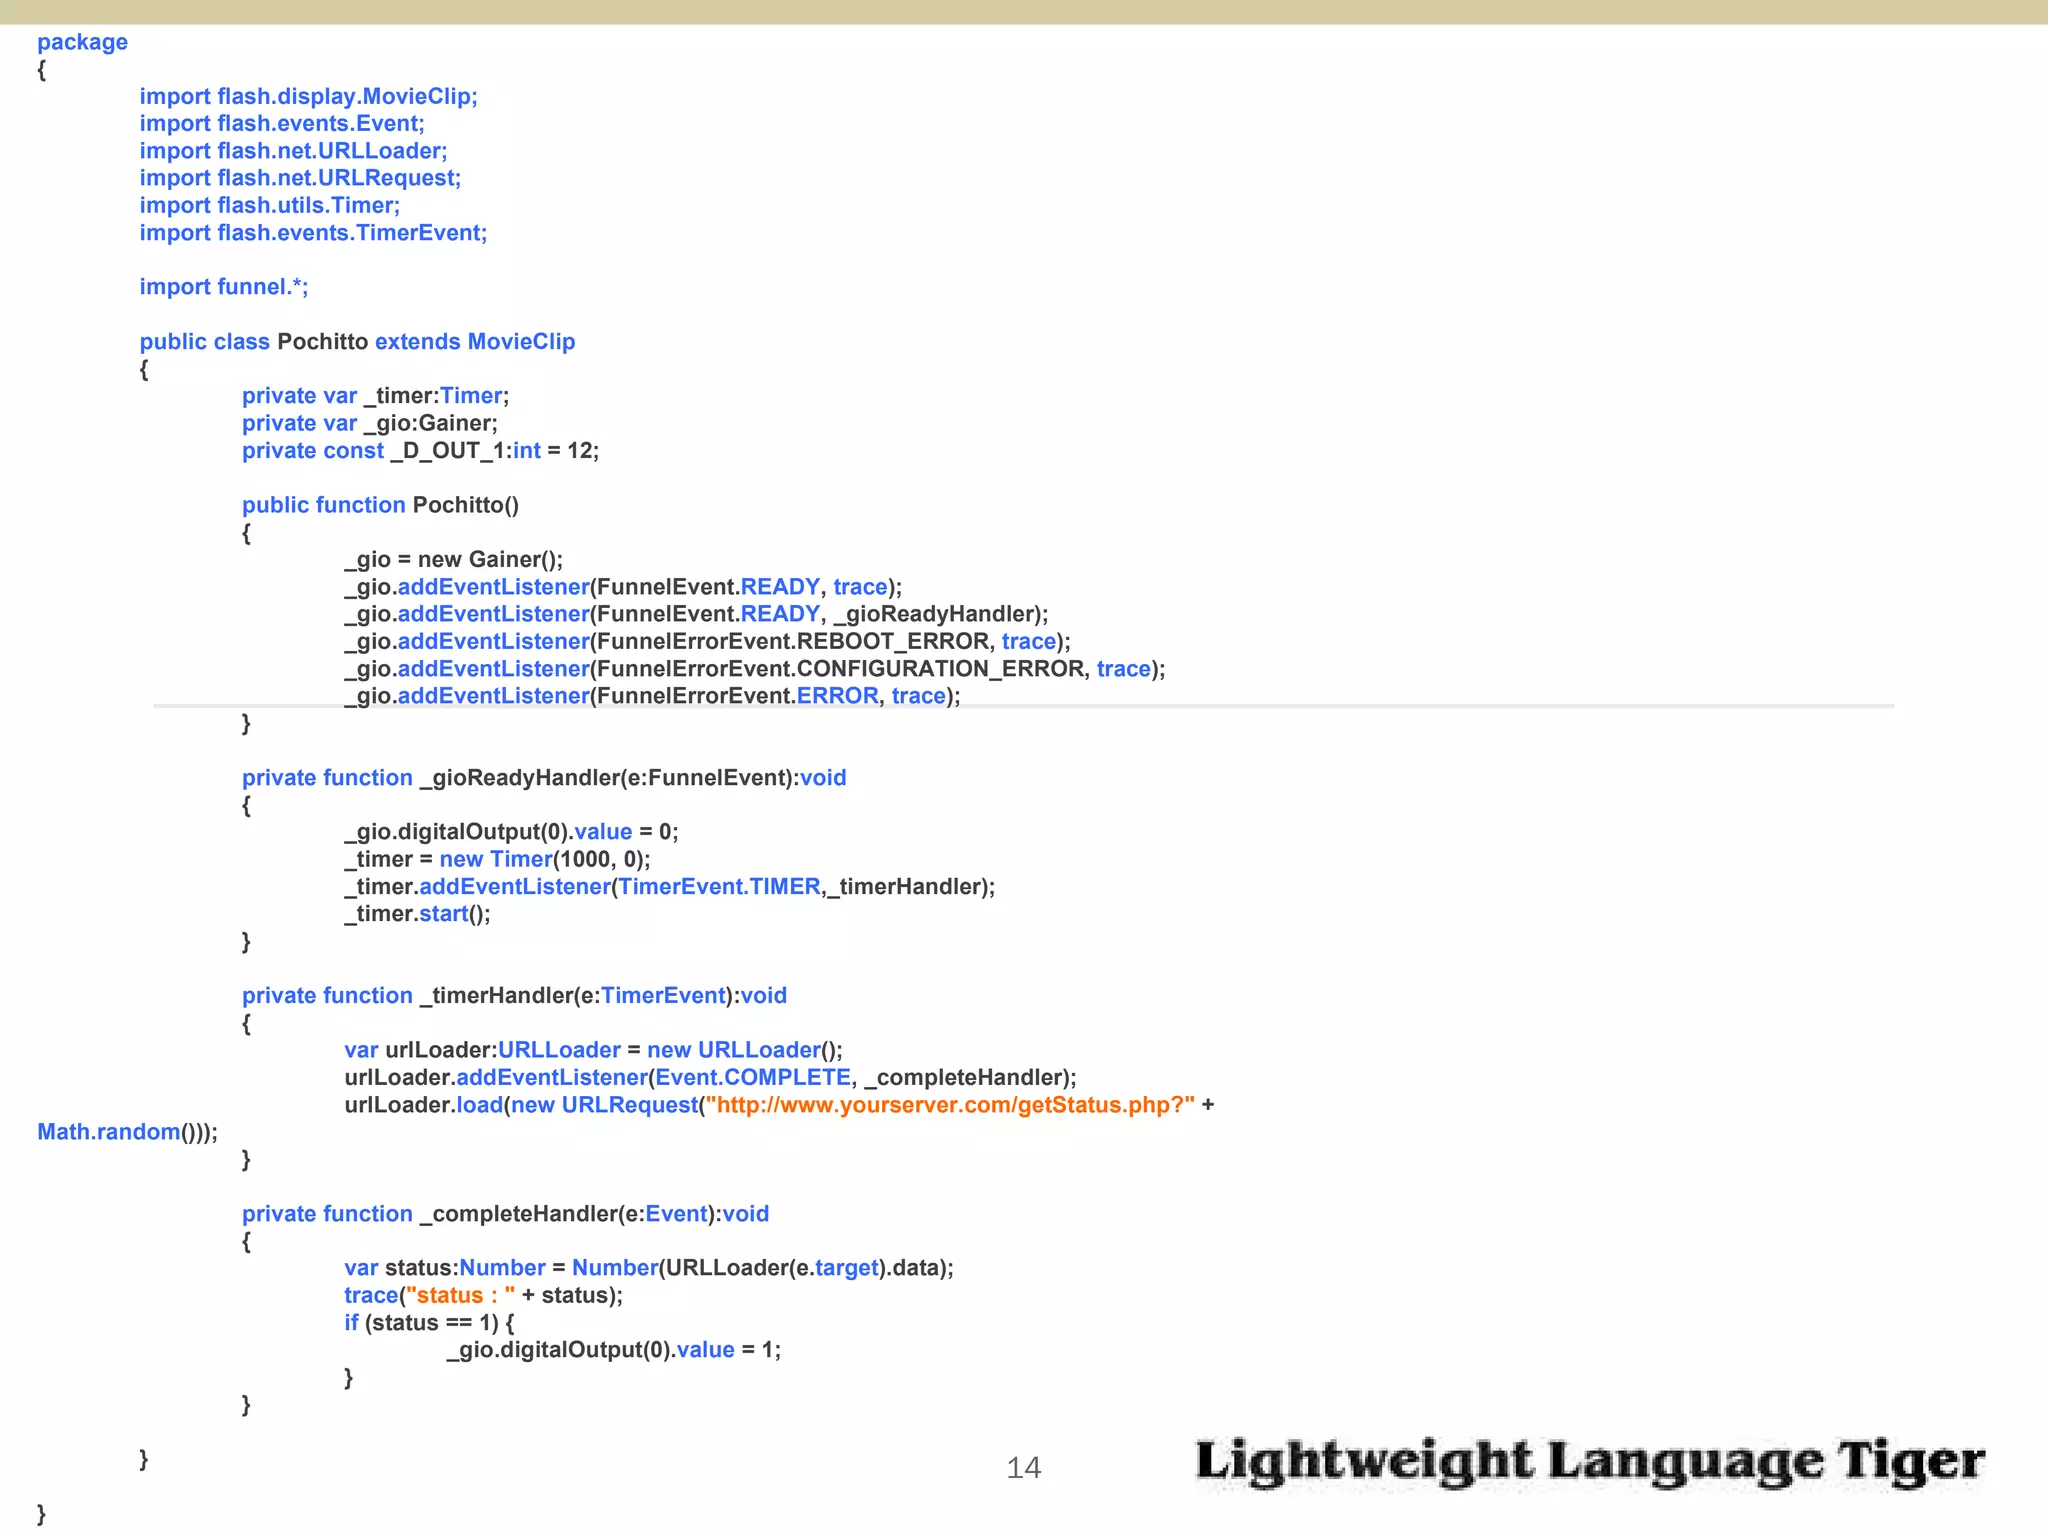Click 'import flash.events.TimerEvent;' line
Image resolution: width=2048 pixels, height=1536 pixels.
coord(313,233)
